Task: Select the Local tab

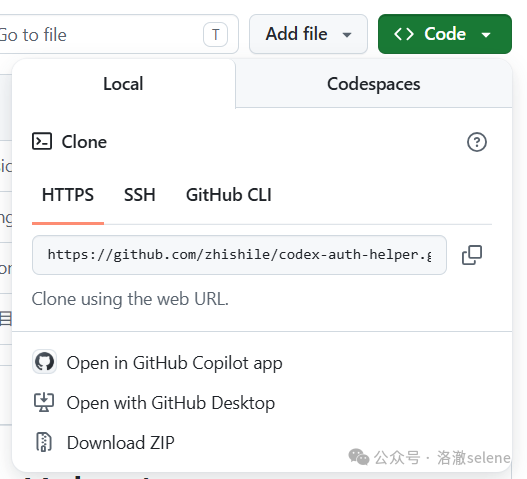Action: pos(123,84)
